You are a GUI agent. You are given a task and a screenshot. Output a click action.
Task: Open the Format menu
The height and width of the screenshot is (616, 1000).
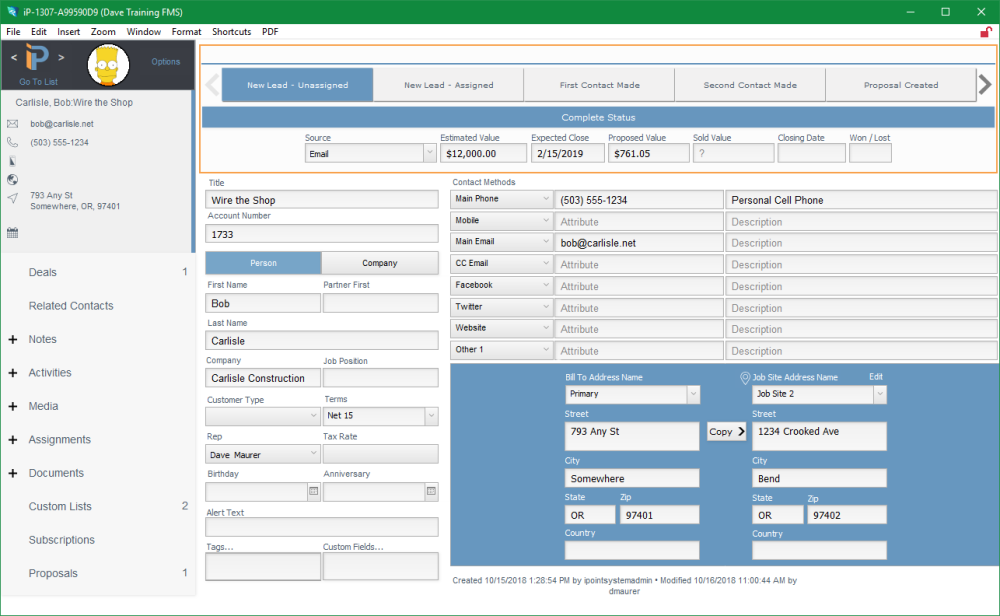pos(186,32)
